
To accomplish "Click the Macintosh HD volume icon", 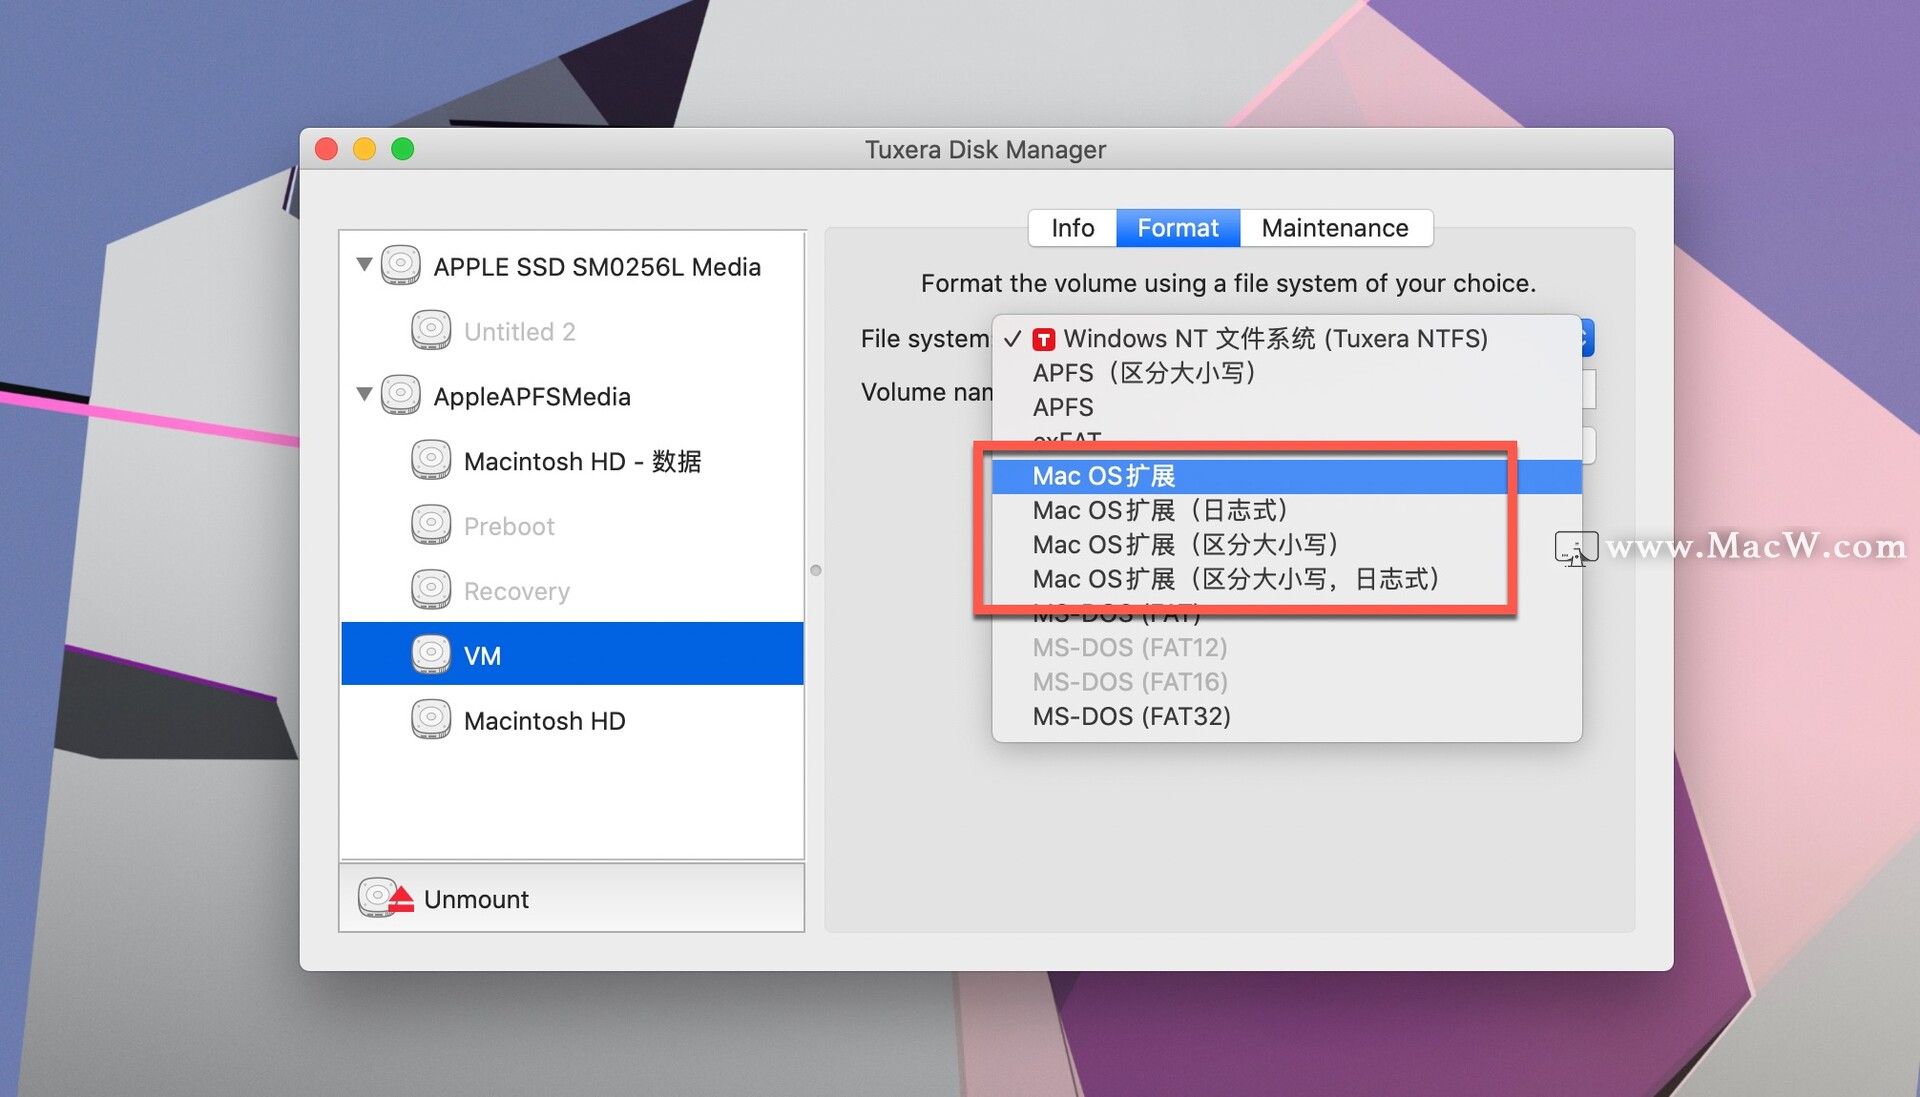I will [431, 719].
